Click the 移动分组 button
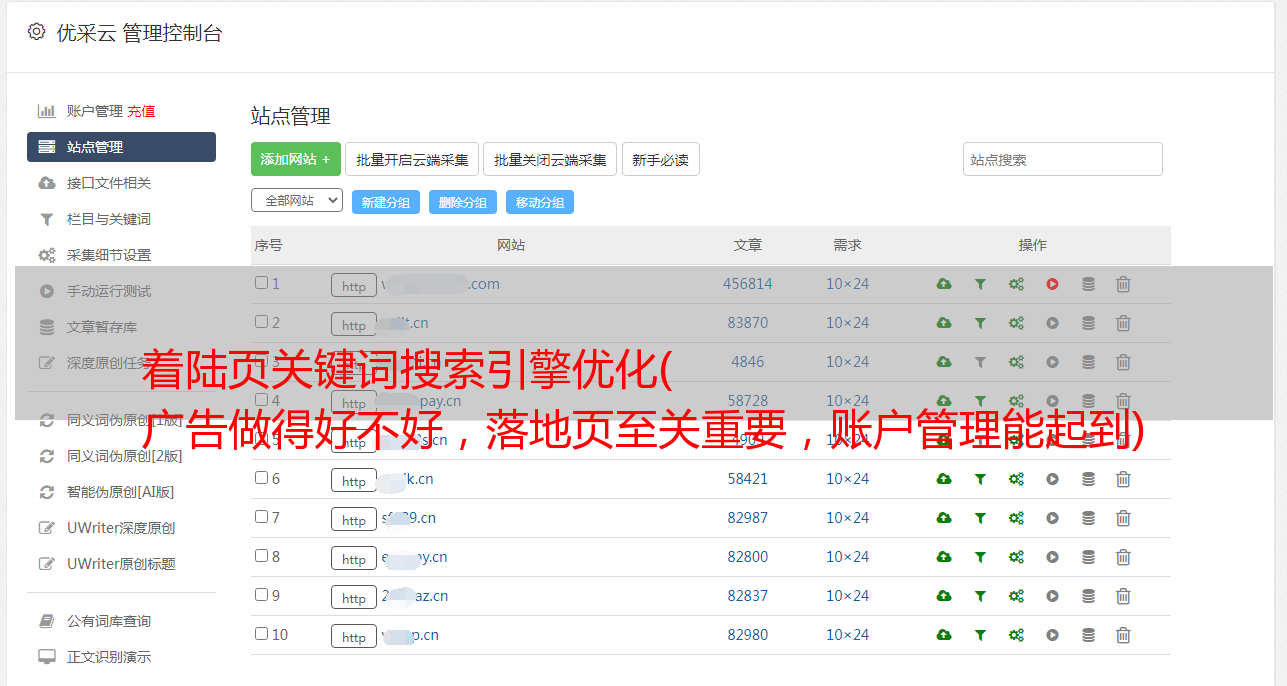Image resolution: width=1287 pixels, height=686 pixels. (540, 202)
